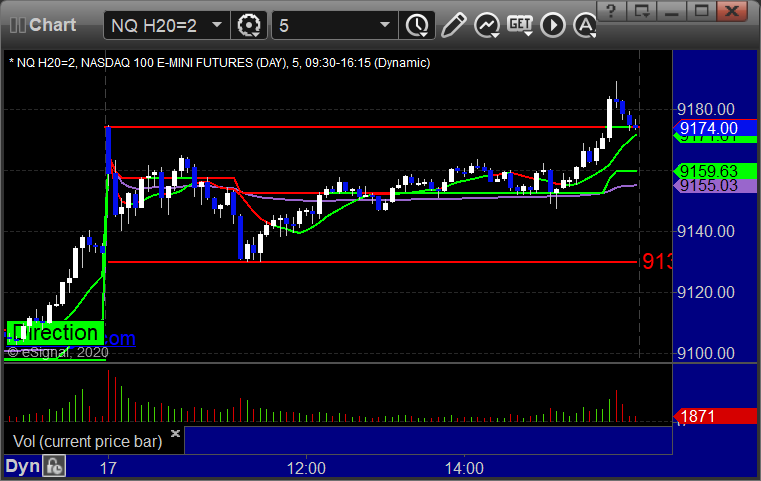Expand the NQ H20=2 symbol dropdown arrow

click(x=217, y=25)
